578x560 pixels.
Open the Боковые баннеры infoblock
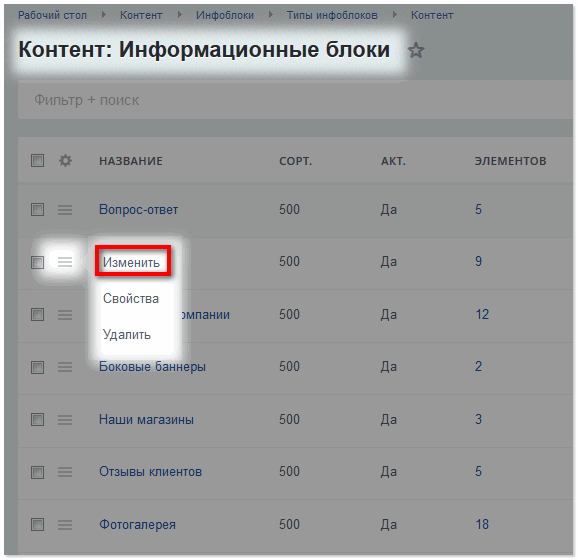point(152,367)
